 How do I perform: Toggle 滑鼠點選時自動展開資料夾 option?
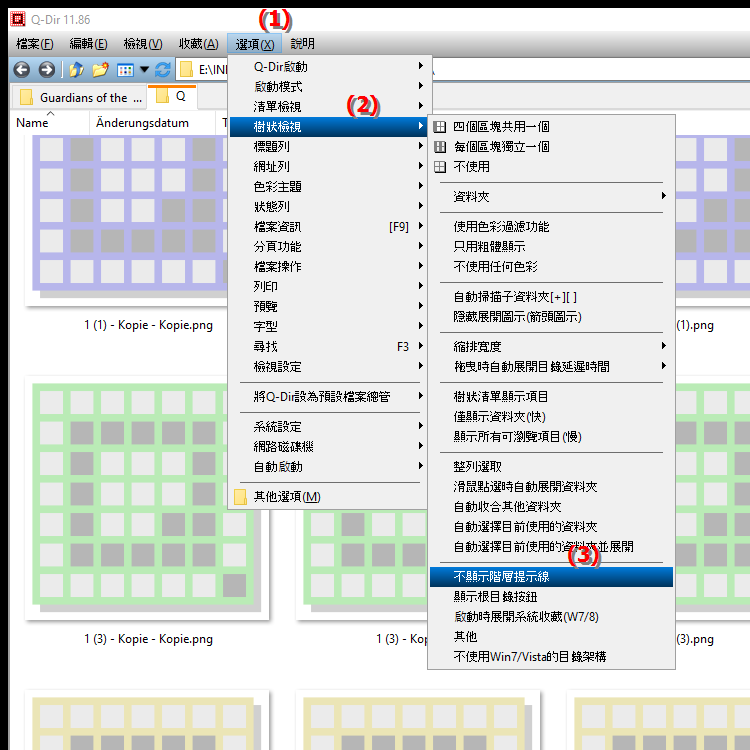coord(551,487)
